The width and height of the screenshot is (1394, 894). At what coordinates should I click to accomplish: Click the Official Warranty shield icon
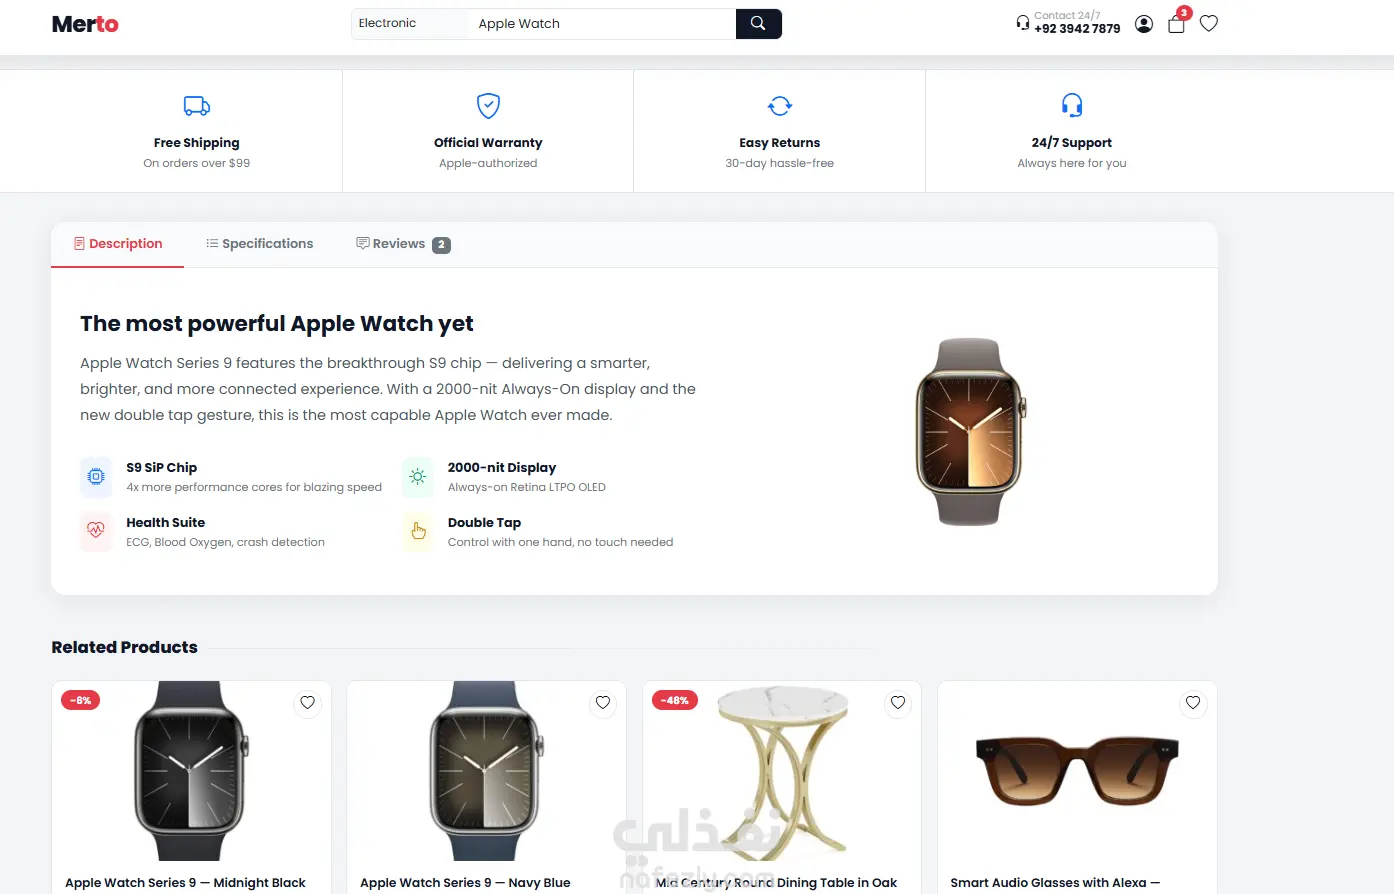pos(488,105)
